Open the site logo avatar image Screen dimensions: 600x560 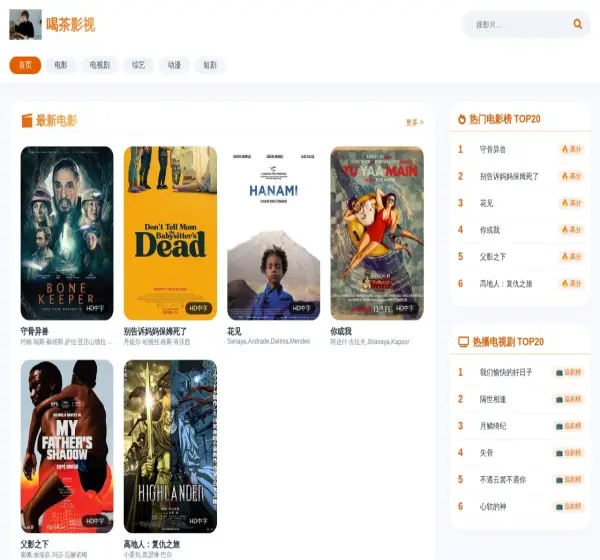(x=25, y=24)
